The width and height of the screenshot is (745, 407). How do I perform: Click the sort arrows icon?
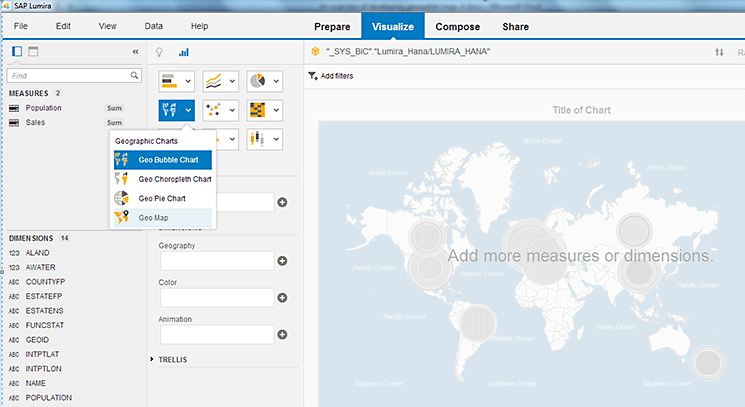(x=719, y=52)
